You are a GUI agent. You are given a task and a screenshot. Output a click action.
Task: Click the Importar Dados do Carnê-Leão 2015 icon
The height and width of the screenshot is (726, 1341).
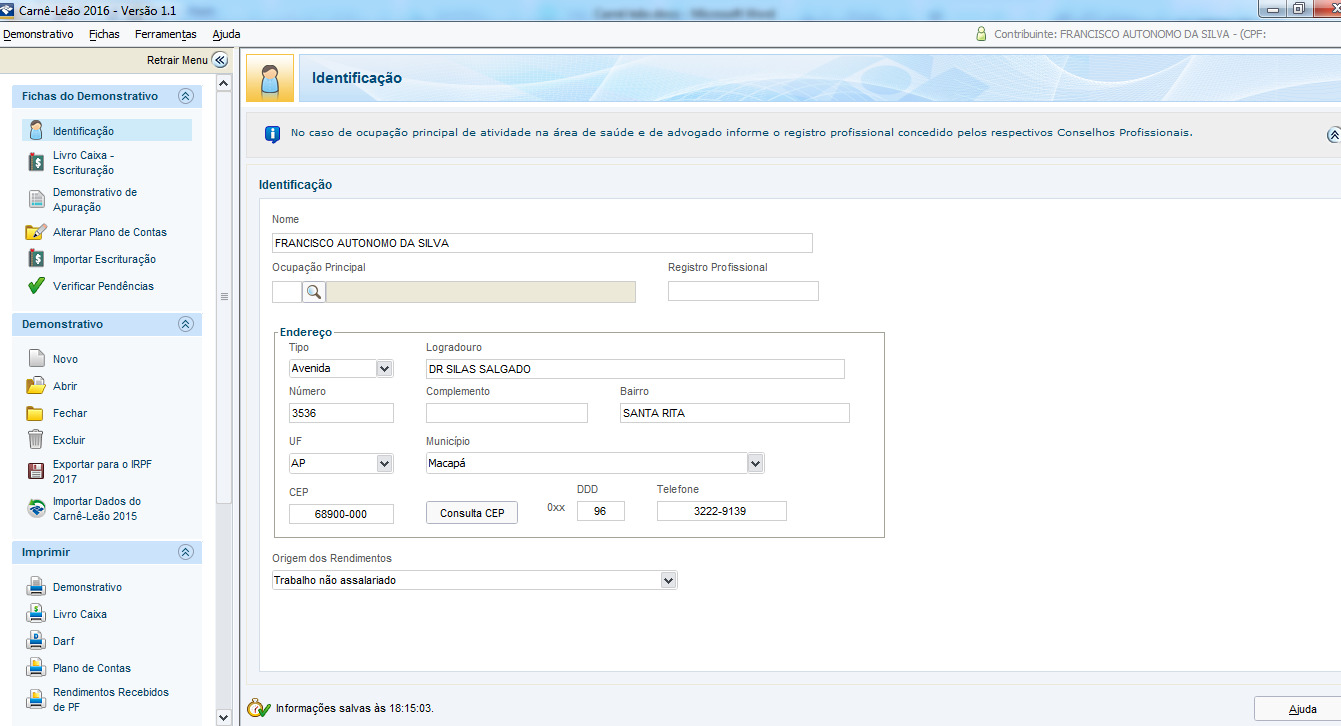[36, 509]
